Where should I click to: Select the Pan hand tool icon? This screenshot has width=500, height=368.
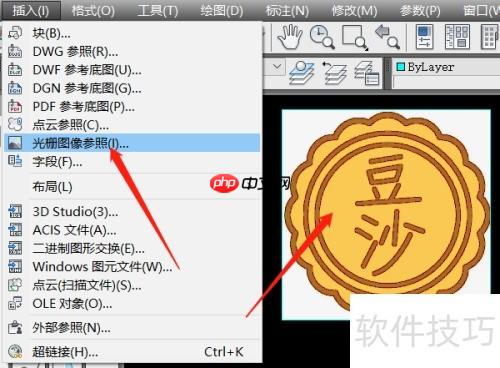click(290, 36)
